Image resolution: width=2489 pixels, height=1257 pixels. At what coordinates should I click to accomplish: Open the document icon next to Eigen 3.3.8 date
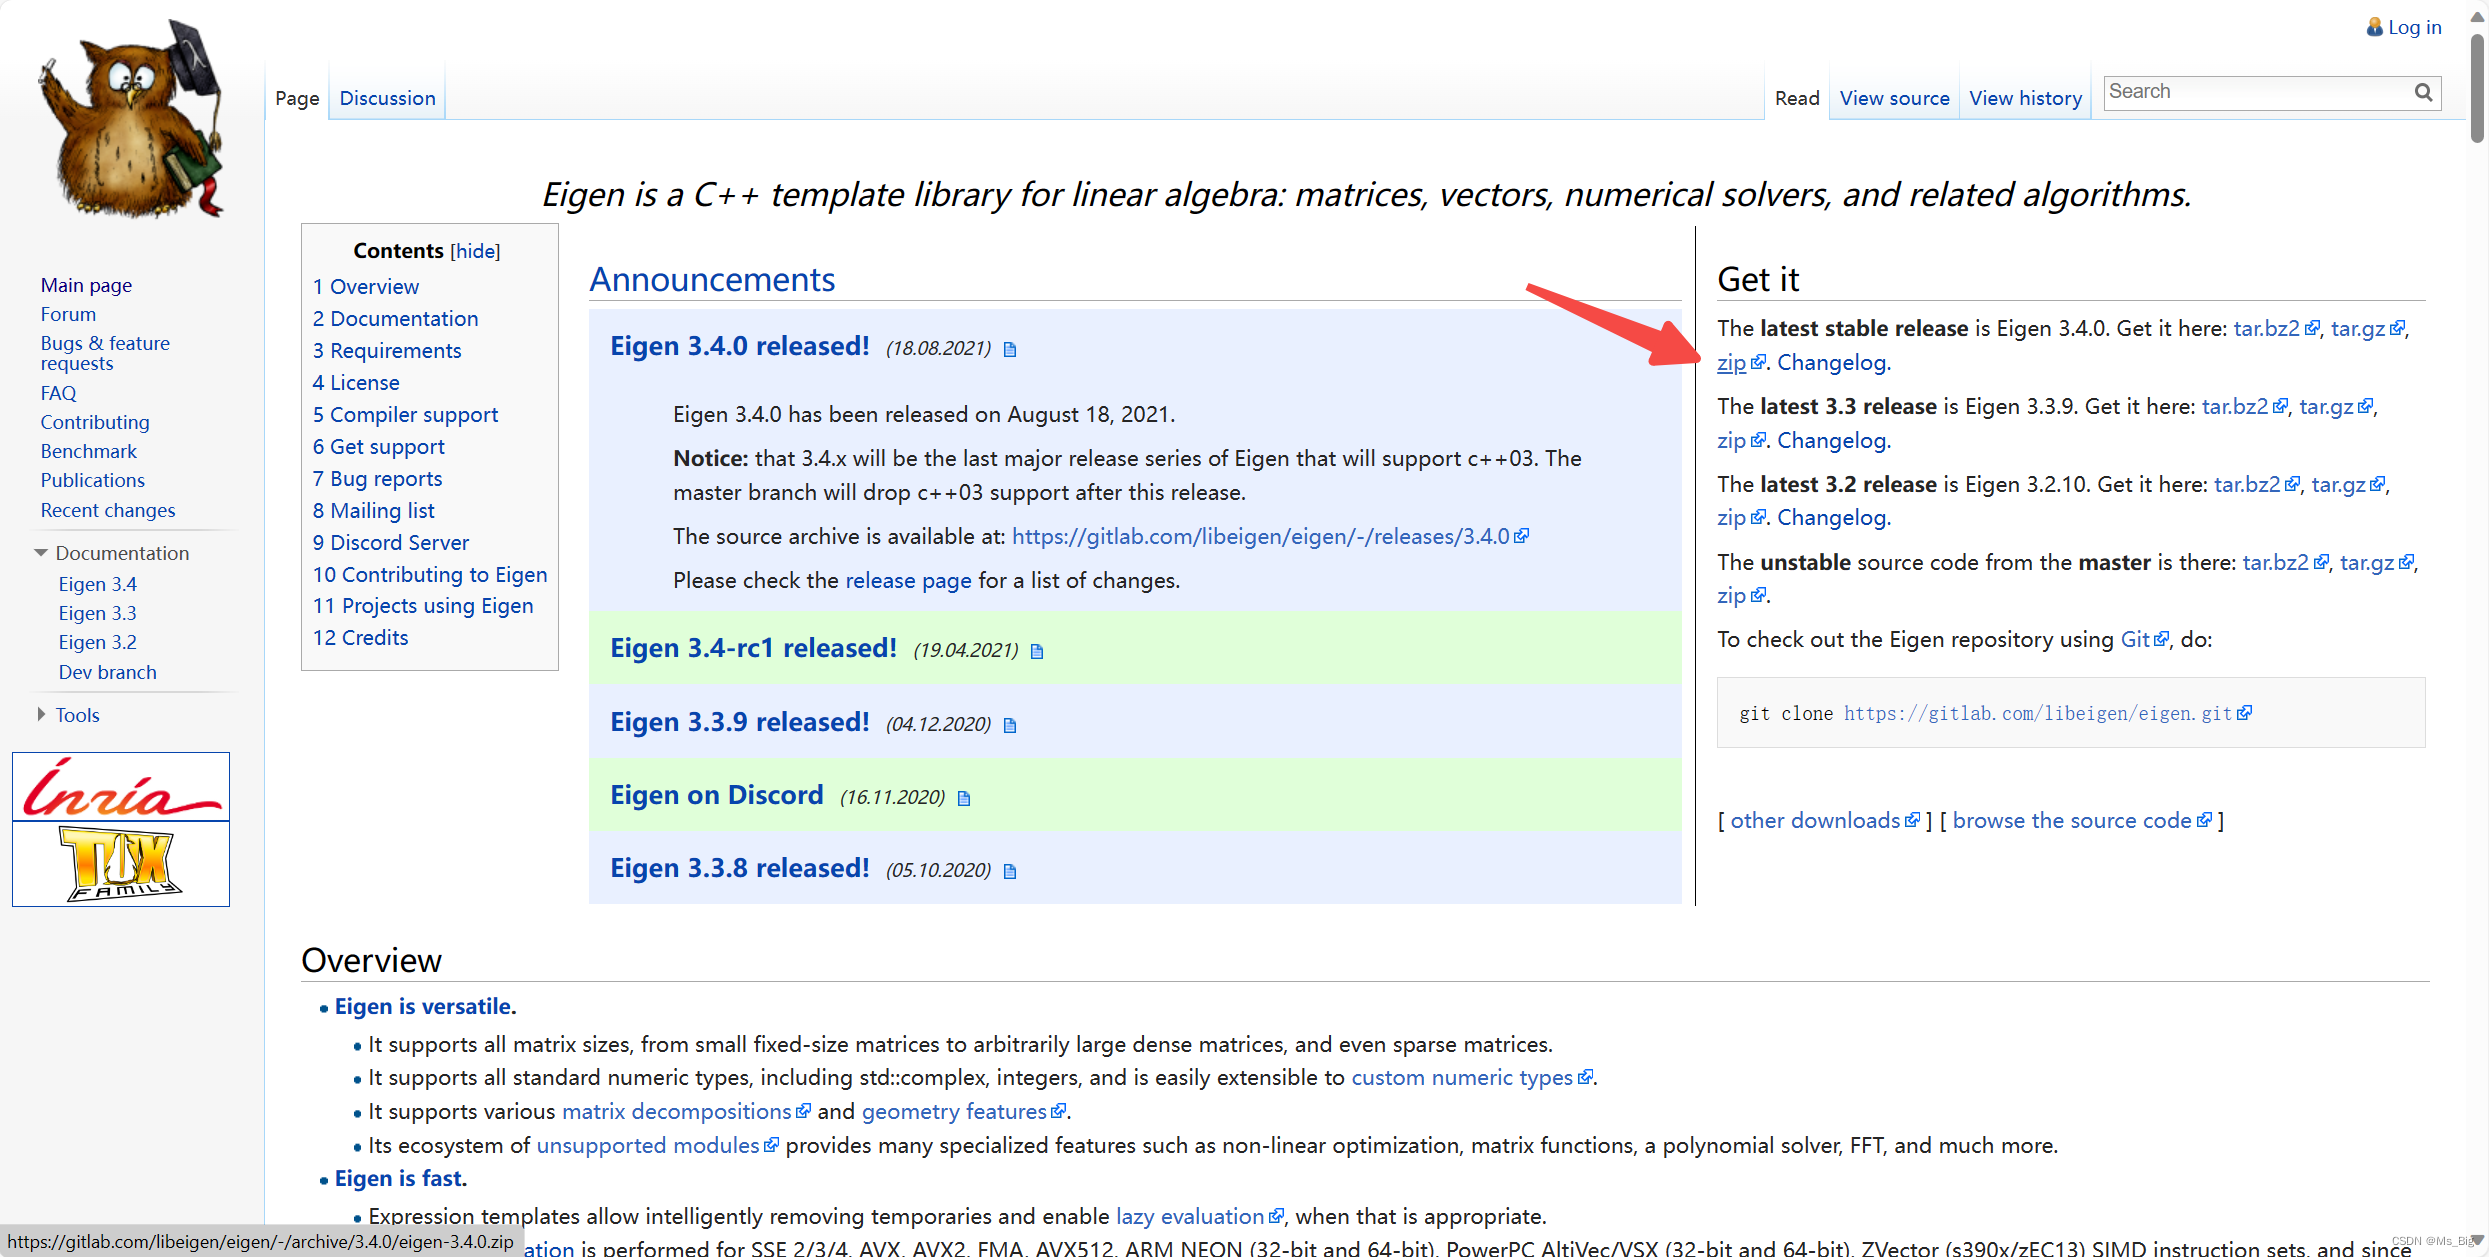(1010, 870)
